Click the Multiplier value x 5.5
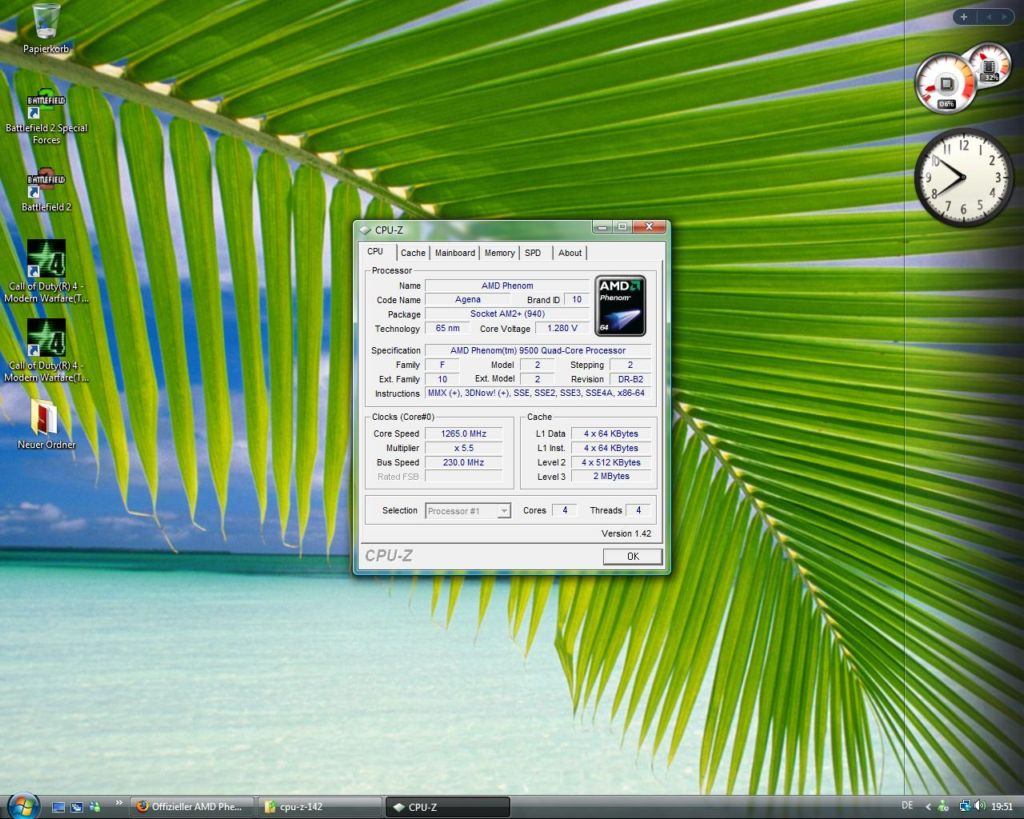 (464, 448)
